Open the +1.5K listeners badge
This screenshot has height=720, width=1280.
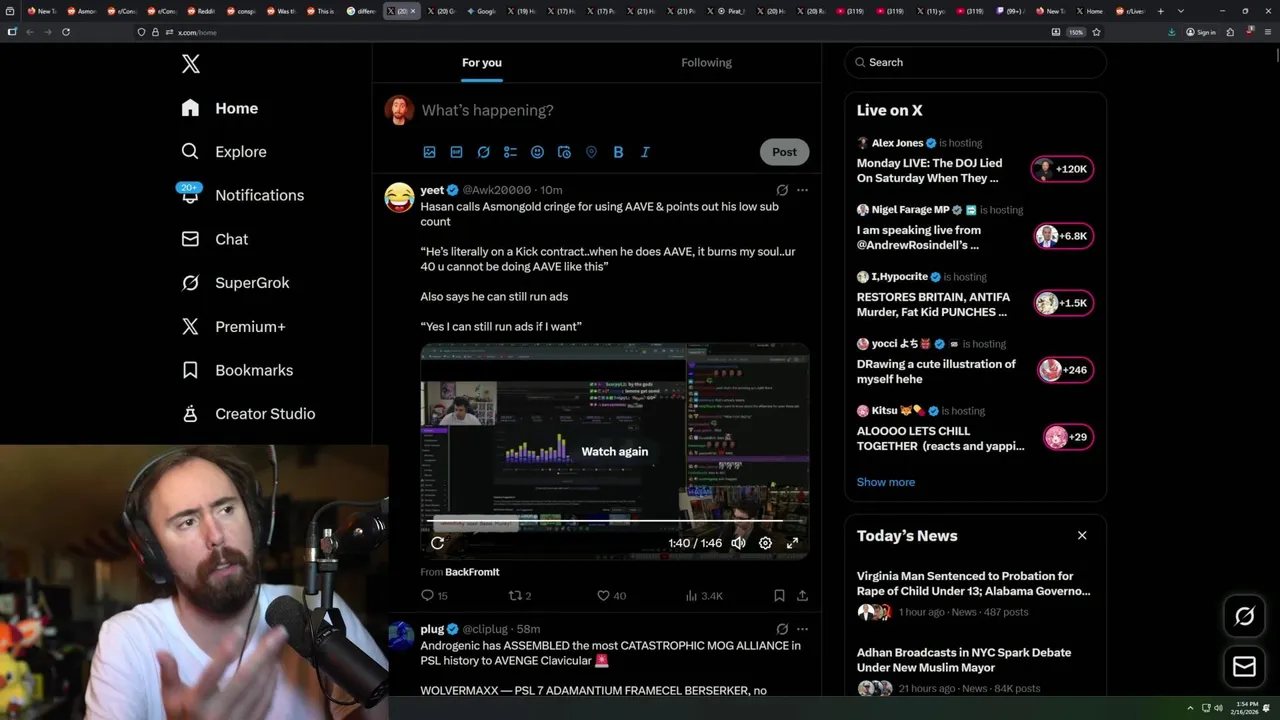coord(1063,303)
